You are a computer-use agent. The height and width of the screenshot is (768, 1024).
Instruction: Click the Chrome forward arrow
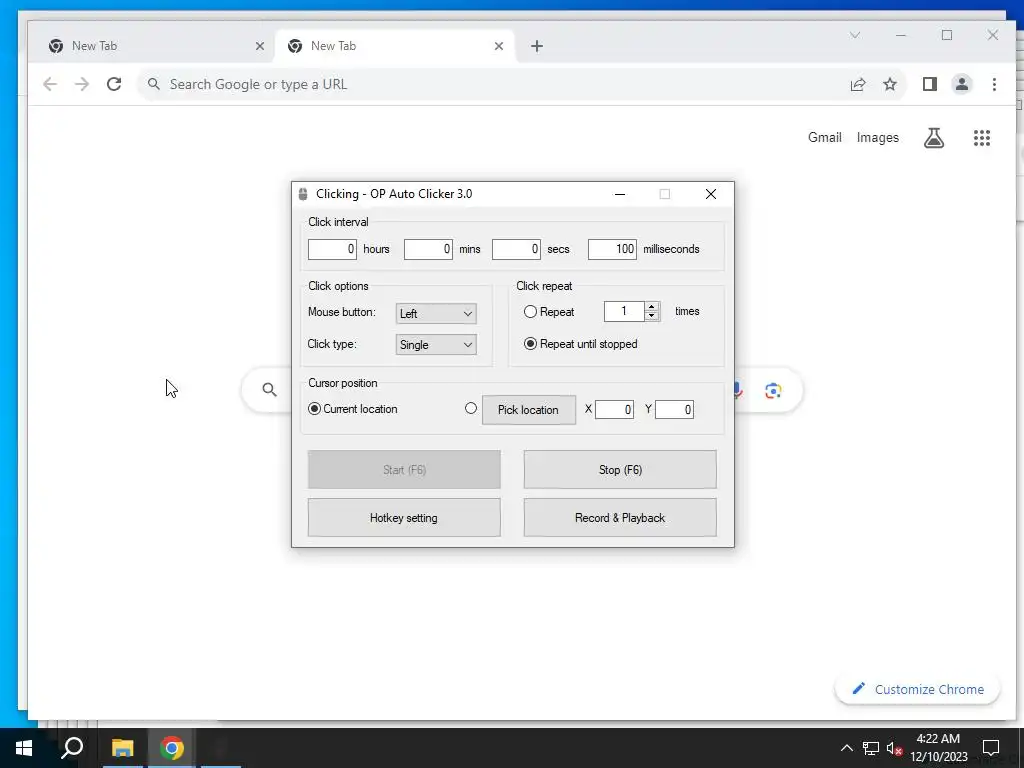[x=82, y=84]
